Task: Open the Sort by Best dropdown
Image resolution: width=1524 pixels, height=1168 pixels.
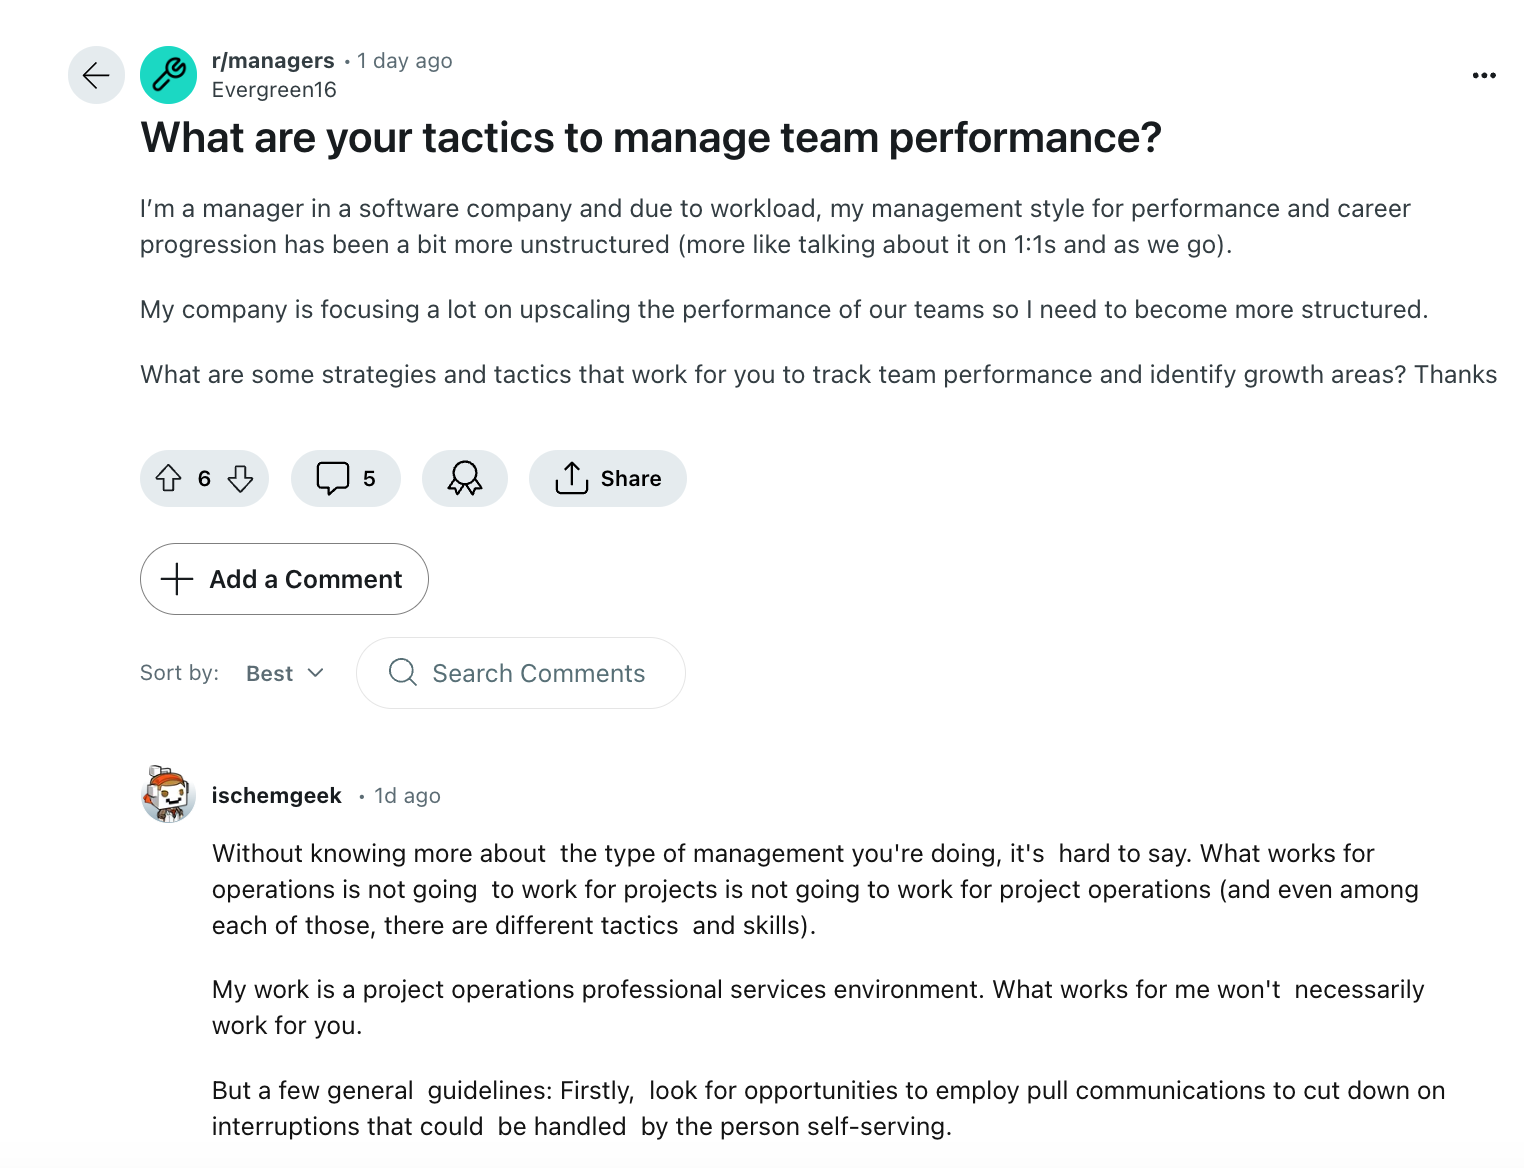Action: (283, 673)
